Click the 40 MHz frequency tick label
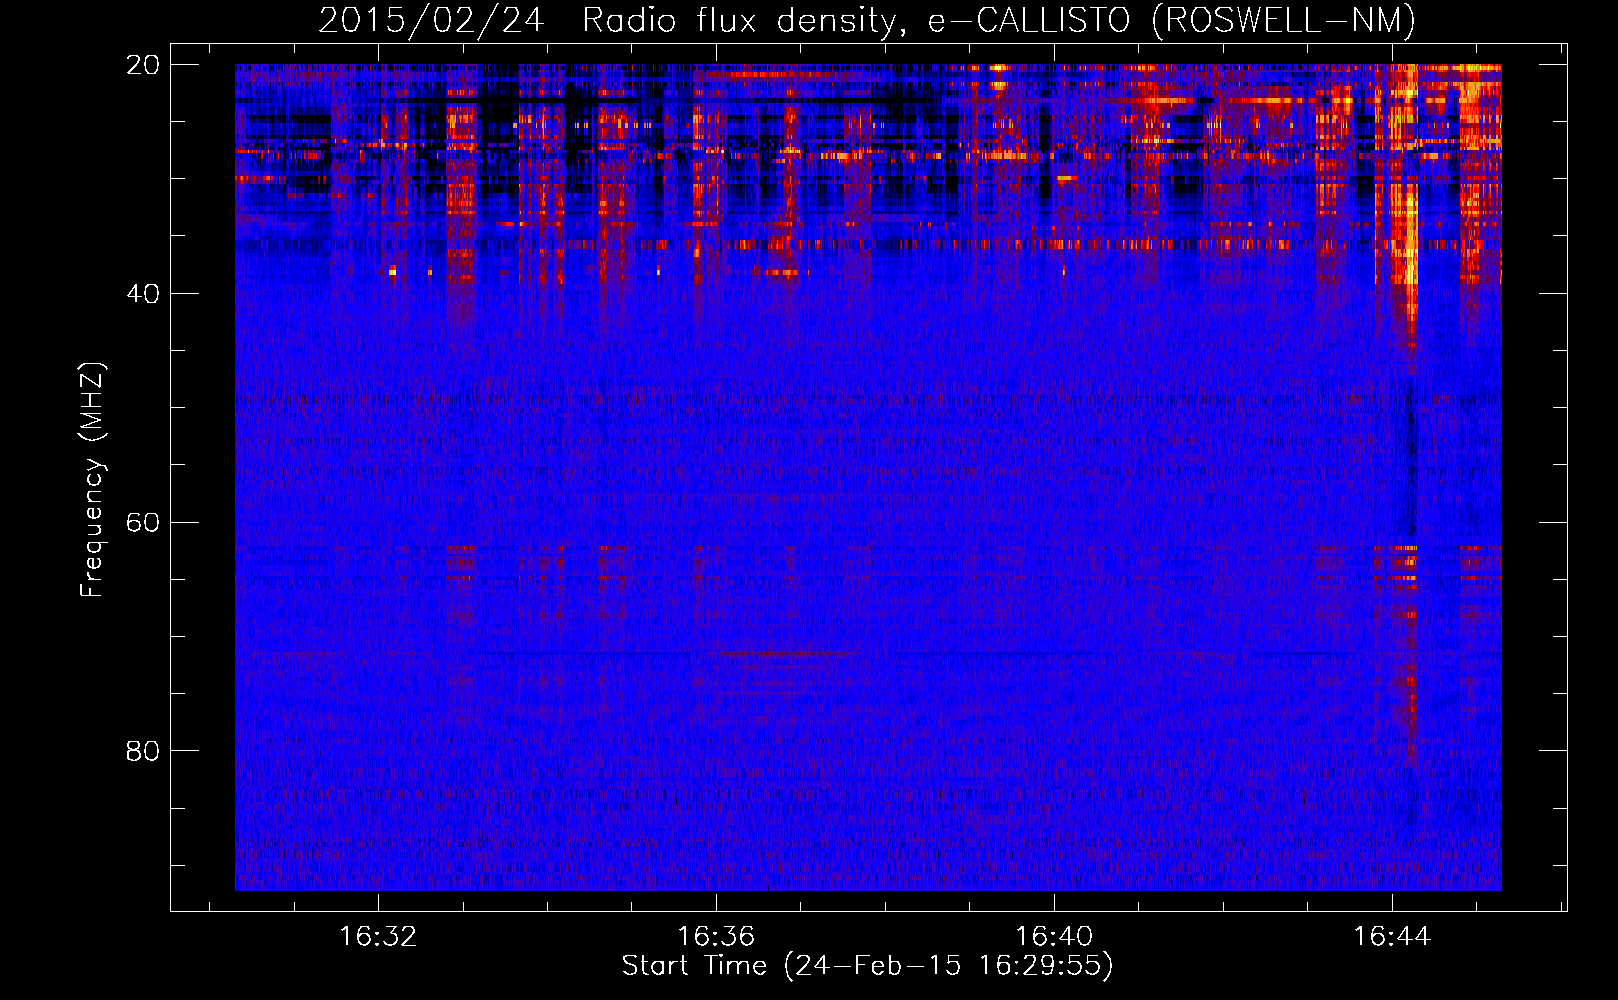The image size is (1618, 1000). [x=142, y=293]
